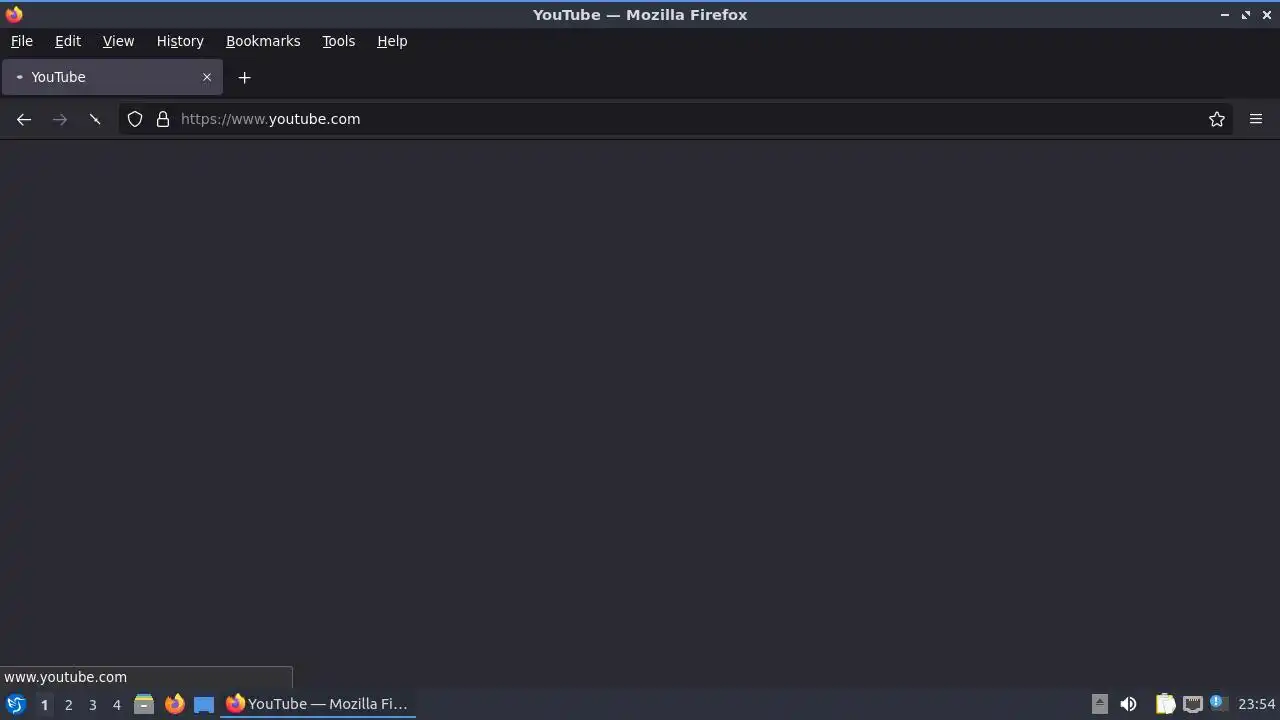Switch to workspace 2
Viewport: 1280px width, 720px height.
click(68, 704)
